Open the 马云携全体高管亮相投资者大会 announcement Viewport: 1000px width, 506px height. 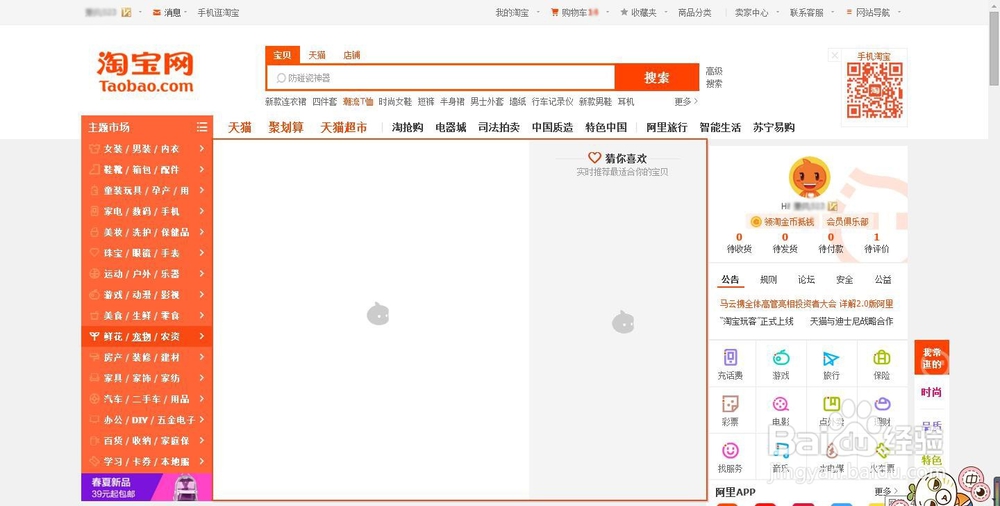pos(778,304)
